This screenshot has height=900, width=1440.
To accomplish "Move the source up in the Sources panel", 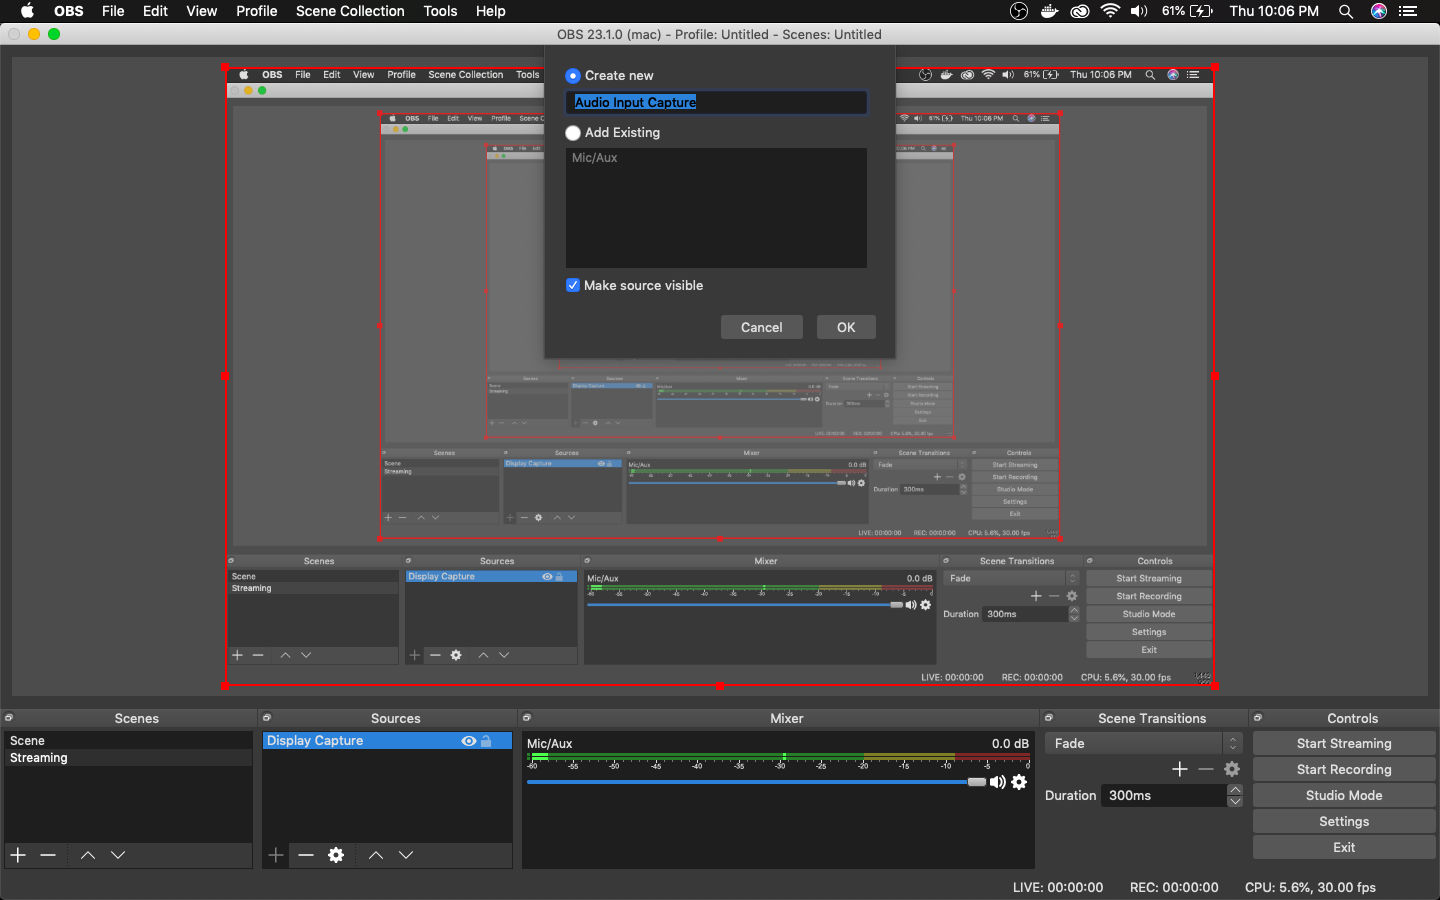I will 376,855.
